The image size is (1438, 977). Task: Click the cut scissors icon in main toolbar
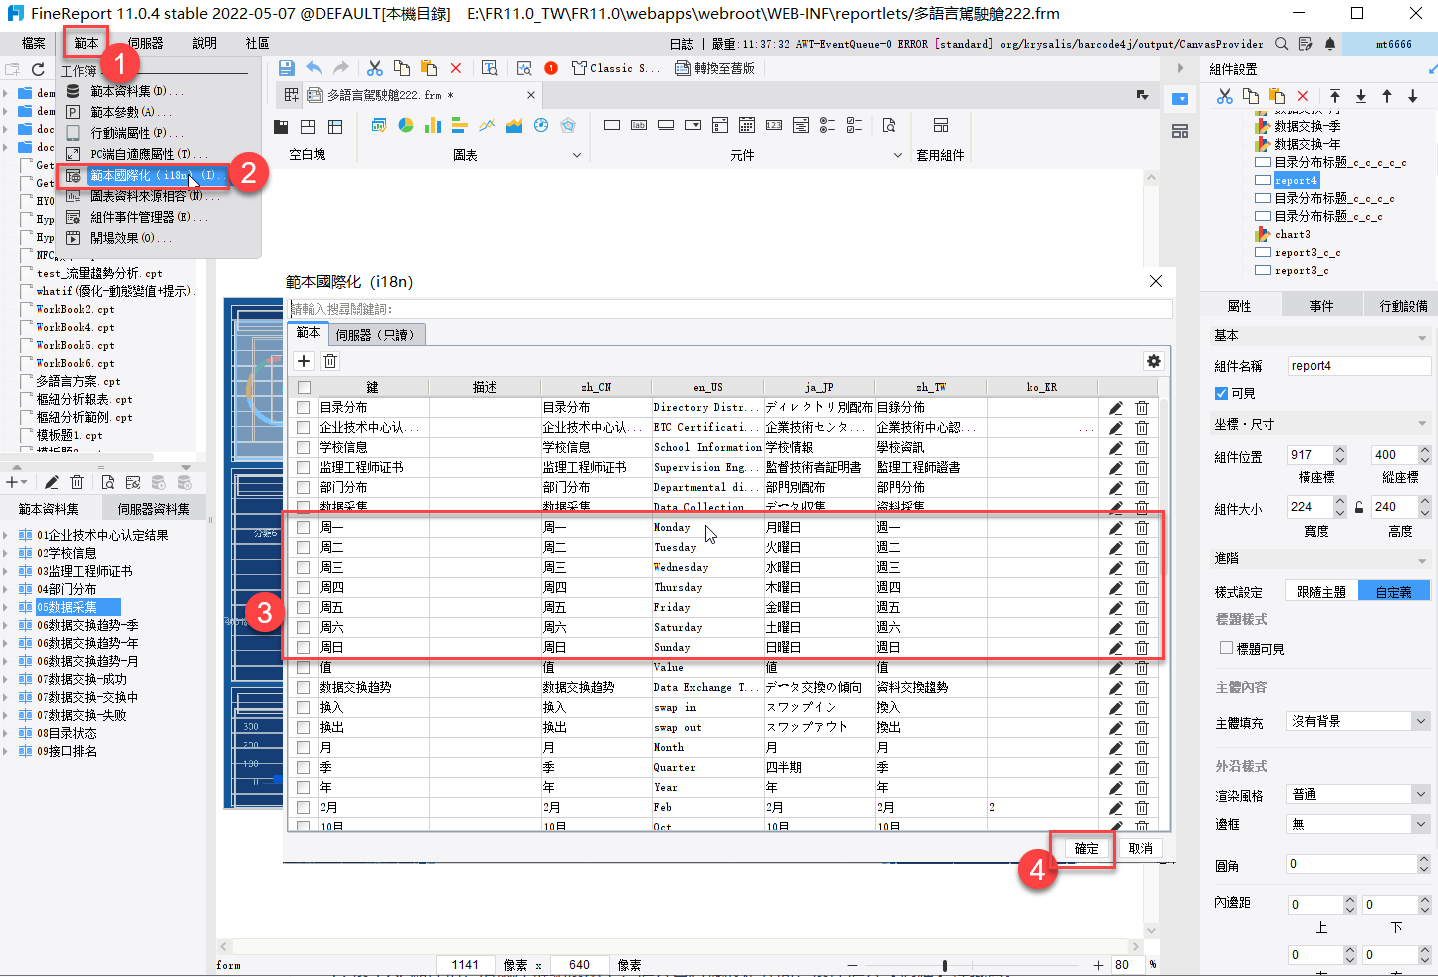(x=375, y=68)
